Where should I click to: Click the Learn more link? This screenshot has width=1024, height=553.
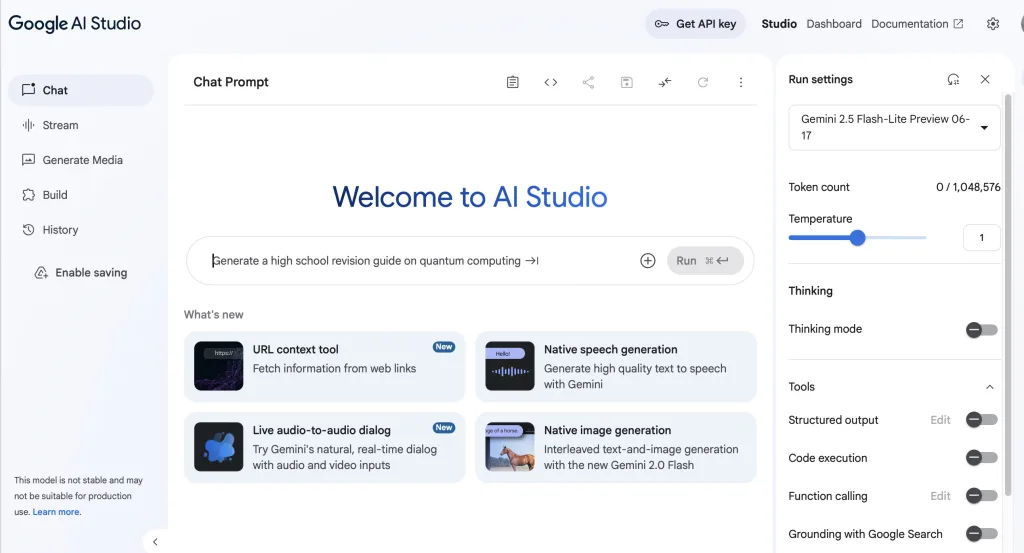[56, 512]
